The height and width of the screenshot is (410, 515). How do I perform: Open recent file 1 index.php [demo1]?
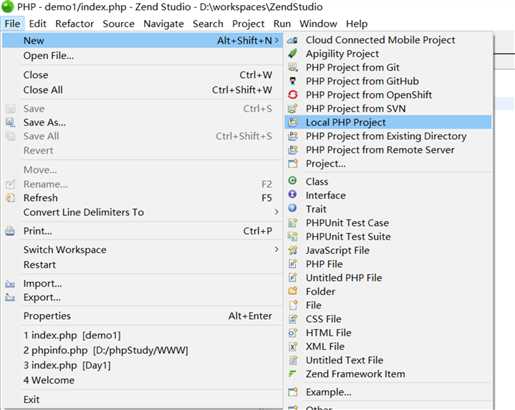[x=143, y=335]
